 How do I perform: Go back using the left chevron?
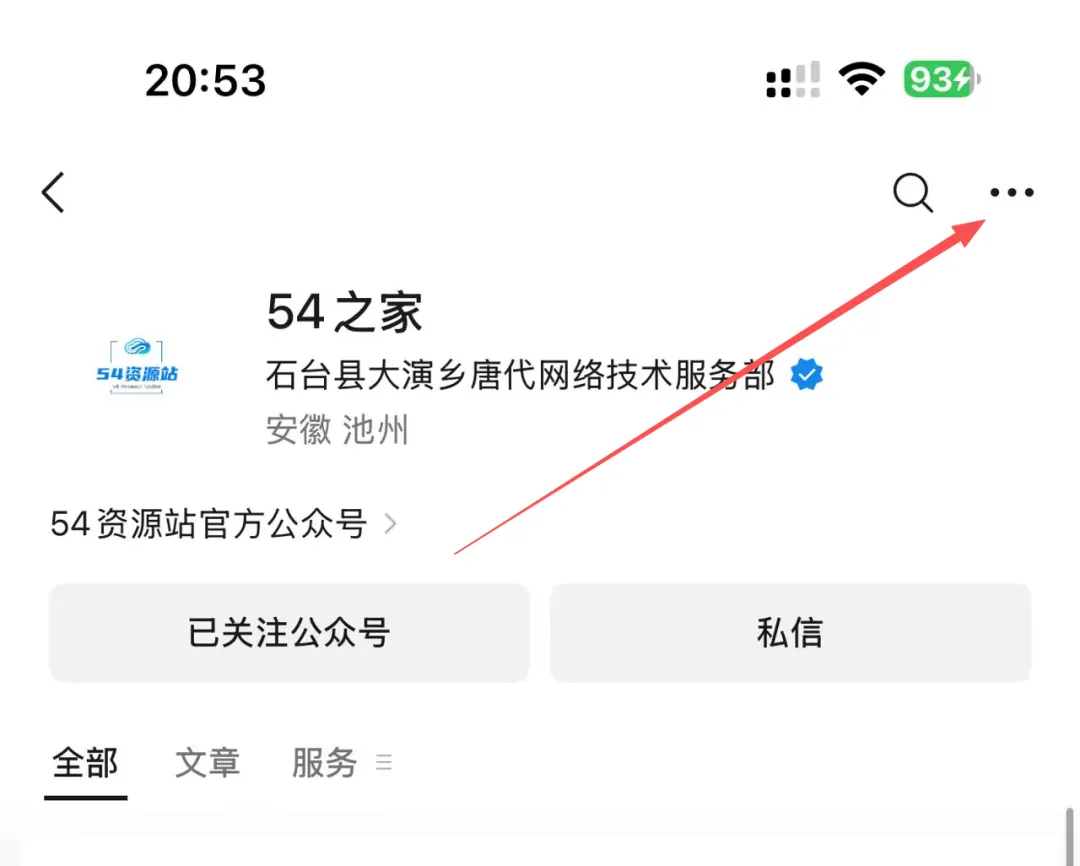click(53, 192)
